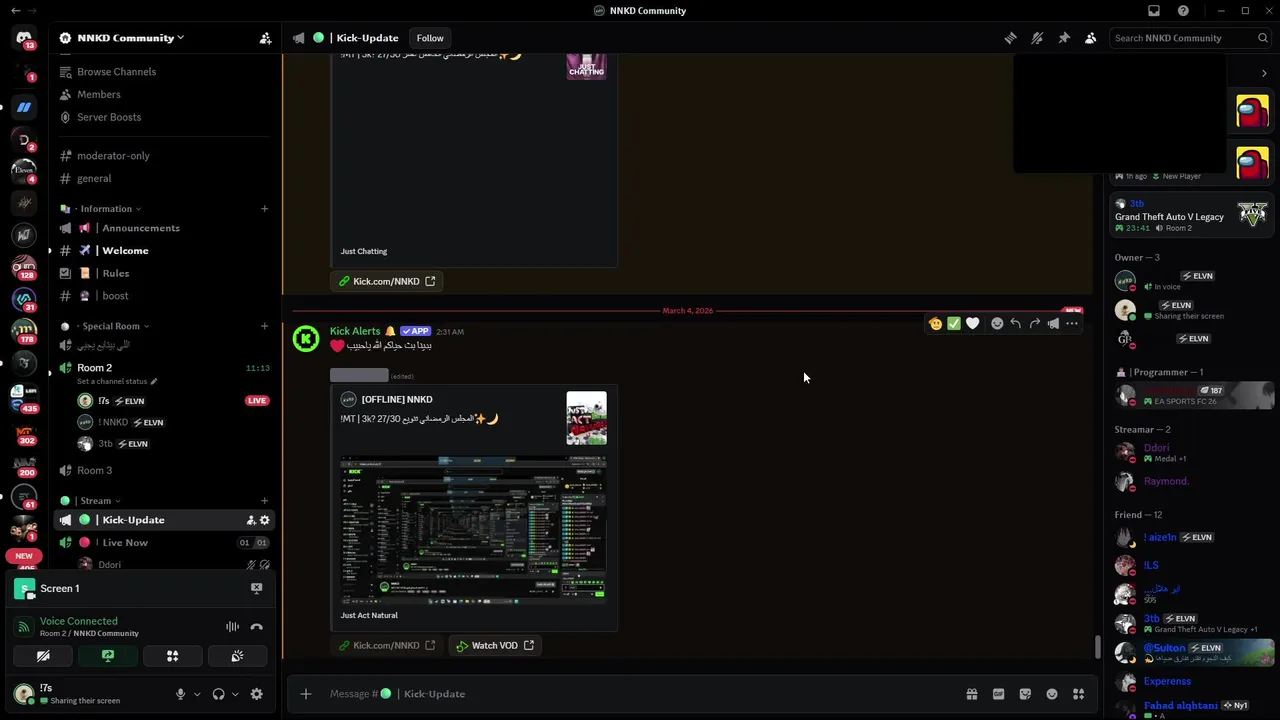
Task: Open the emoji picker icon
Action: [x=1052, y=694]
